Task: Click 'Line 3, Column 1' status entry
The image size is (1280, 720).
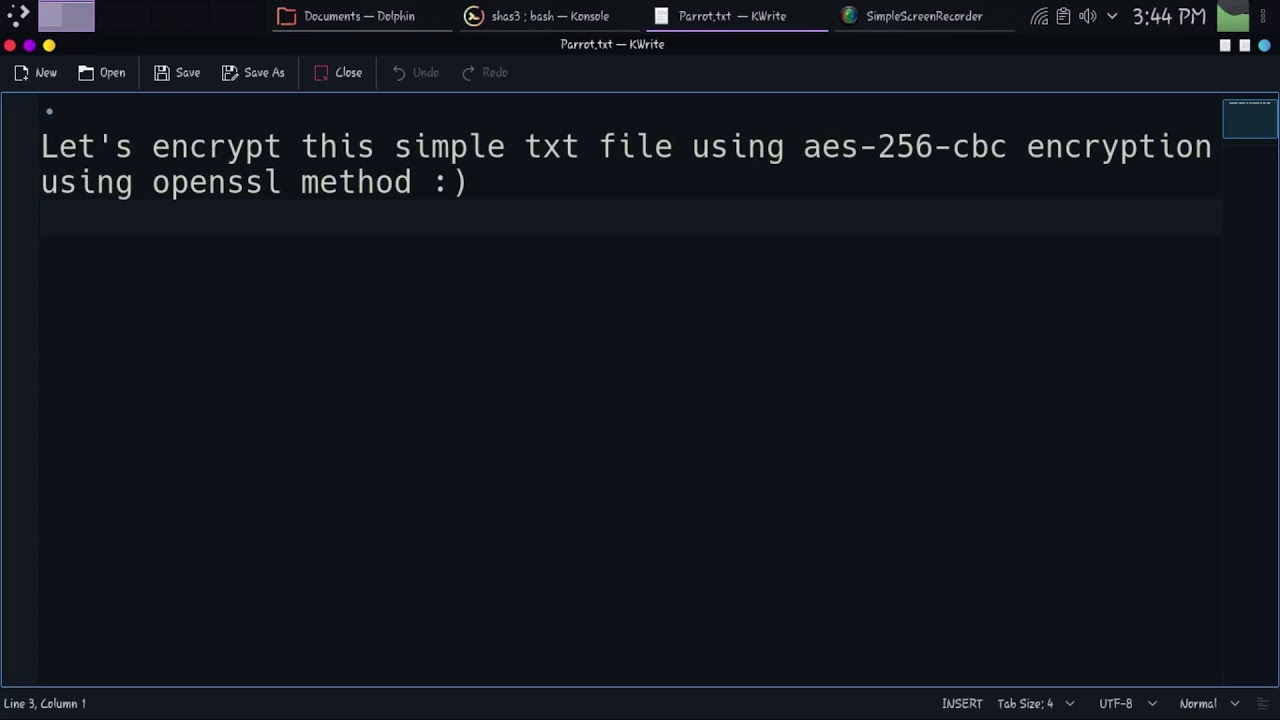Action: coord(45,704)
